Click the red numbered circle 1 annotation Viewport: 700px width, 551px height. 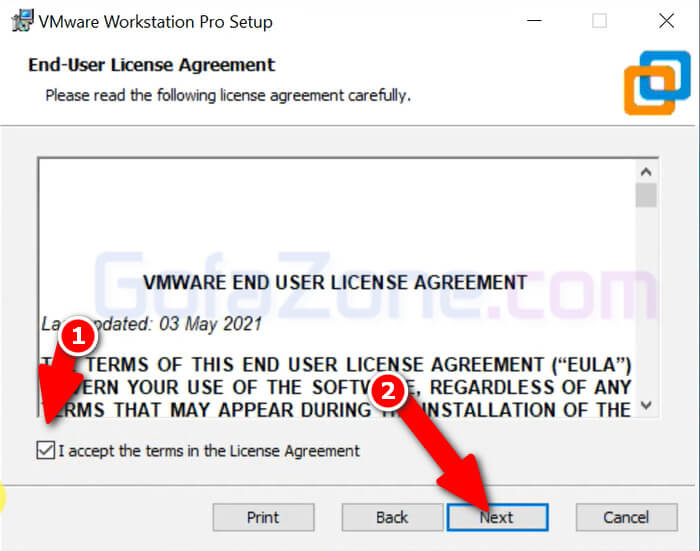[x=78, y=336]
